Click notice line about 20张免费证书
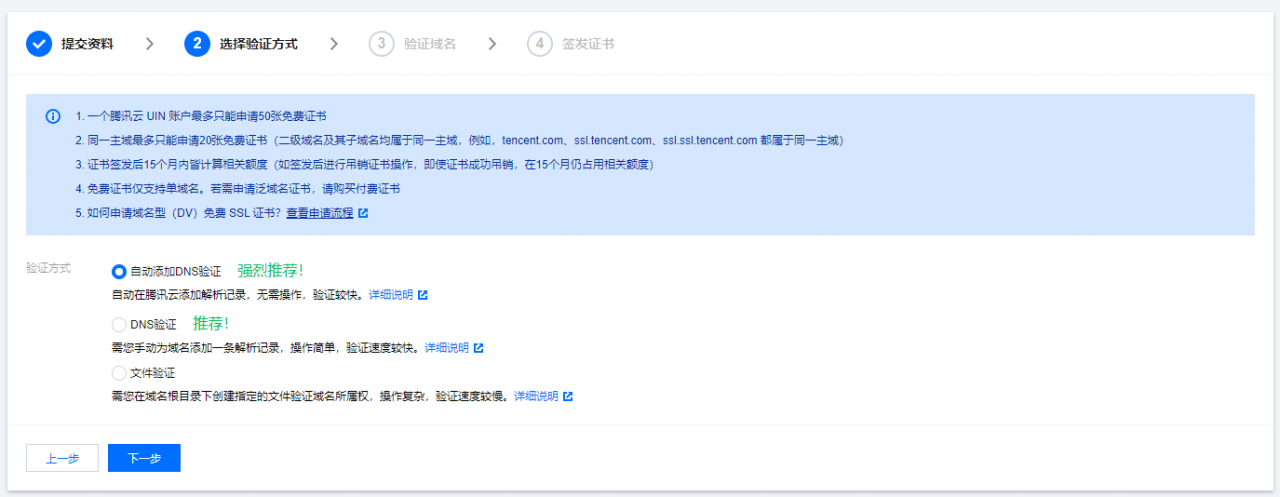The width and height of the screenshot is (1280, 497). (x=459, y=141)
